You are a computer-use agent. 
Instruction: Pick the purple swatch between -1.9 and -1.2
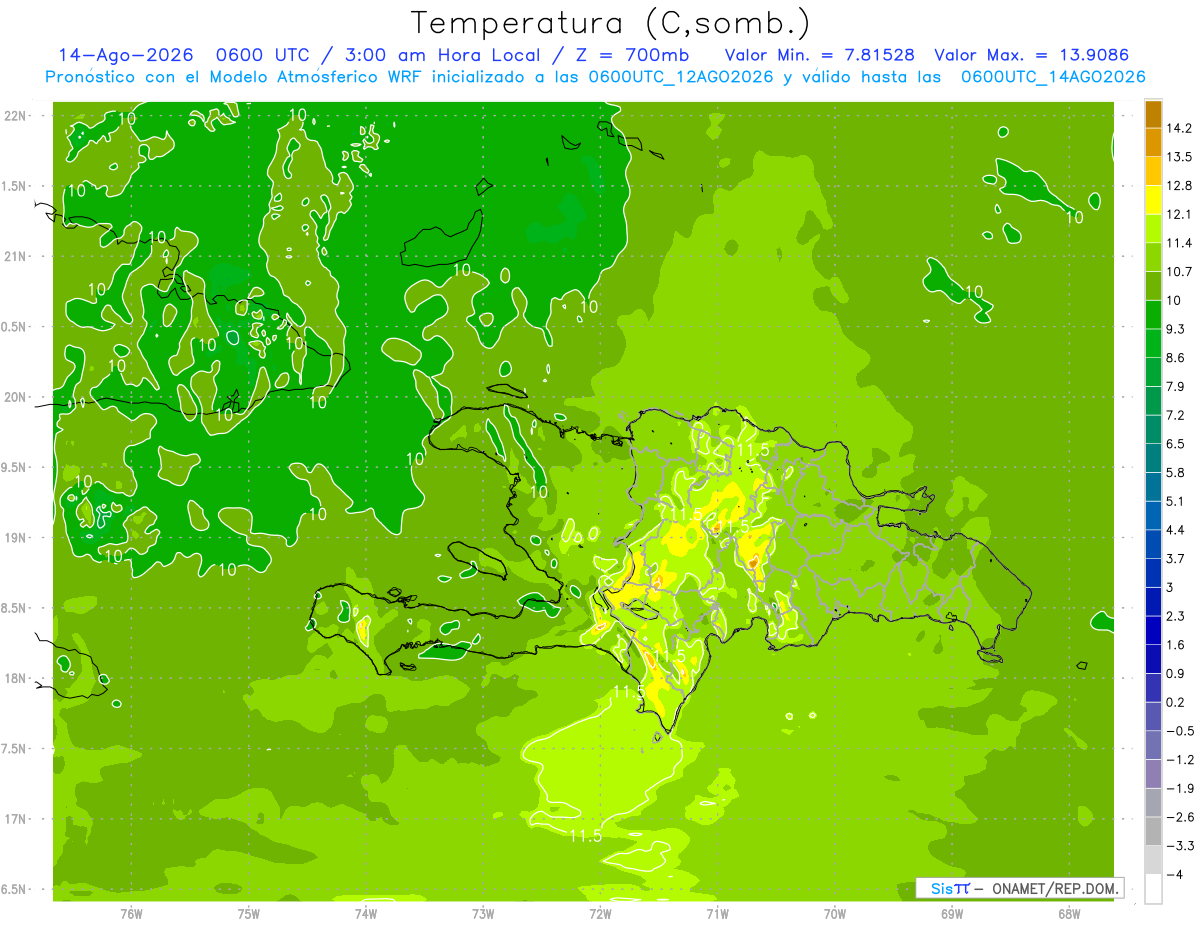pyautogui.click(x=1152, y=773)
